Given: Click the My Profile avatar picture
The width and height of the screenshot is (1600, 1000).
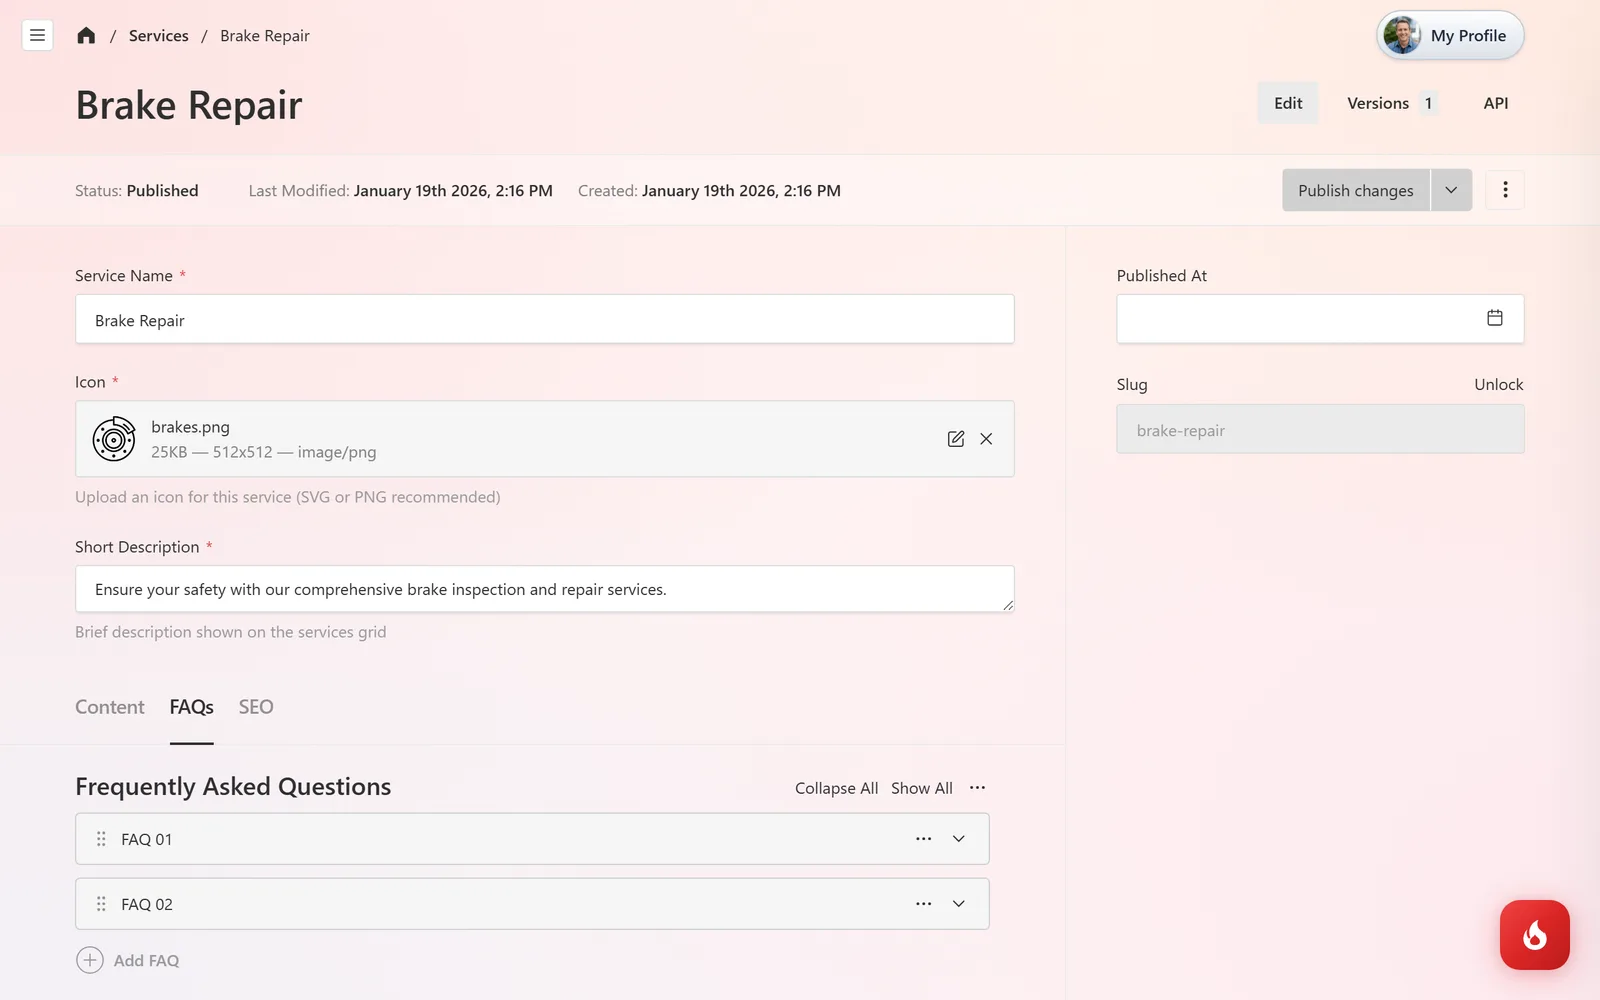Looking at the screenshot, I should [x=1402, y=35].
